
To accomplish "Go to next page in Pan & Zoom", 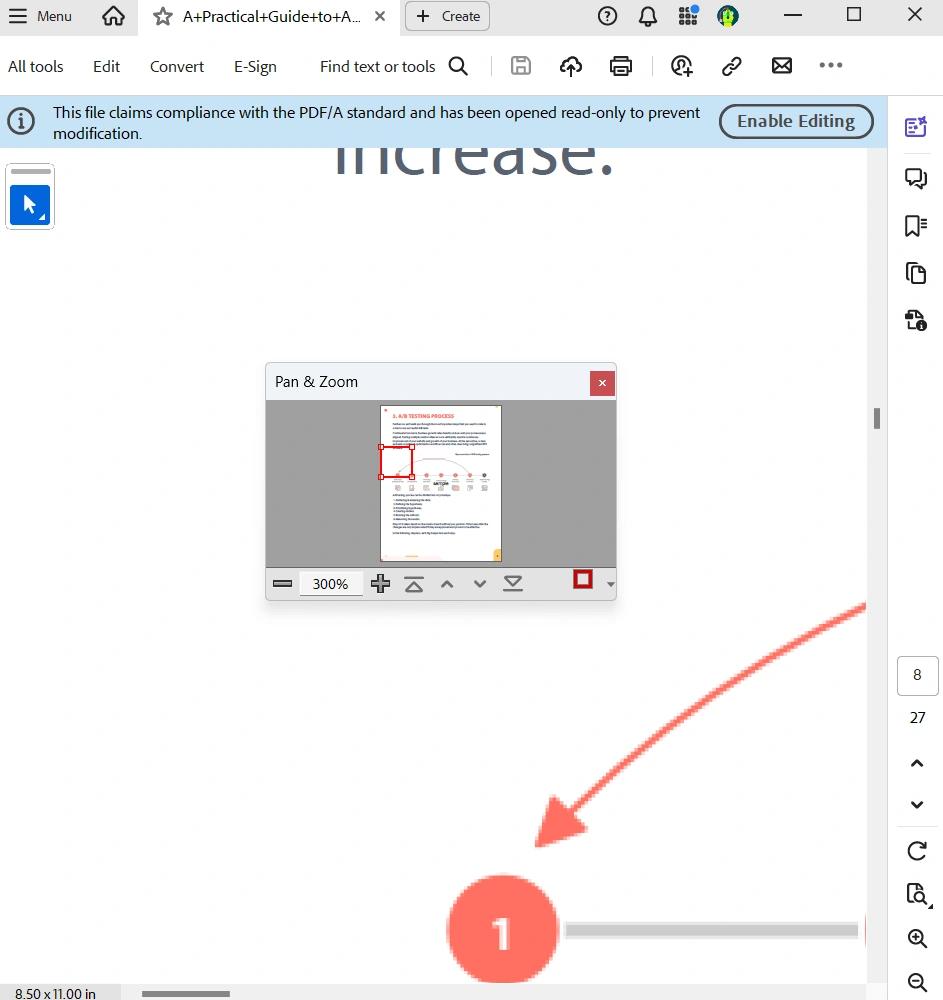I will click(x=480, y=584).
